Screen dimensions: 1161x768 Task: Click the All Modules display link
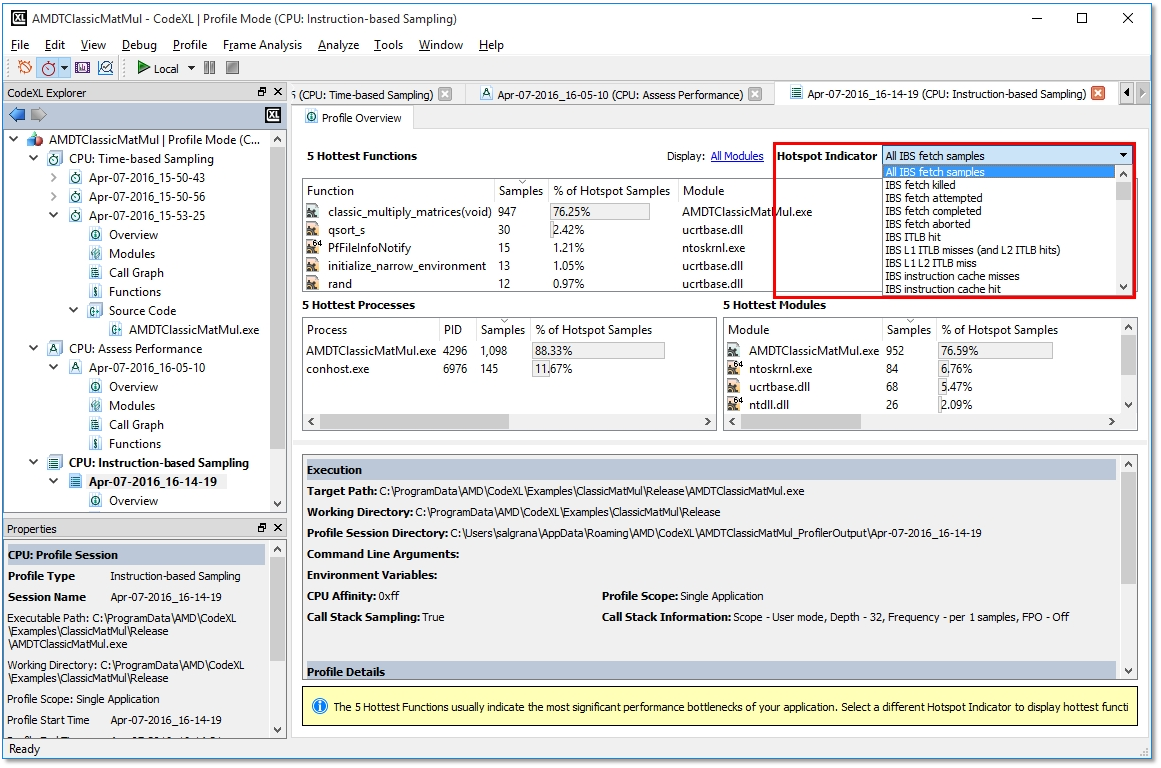[737, 156]
